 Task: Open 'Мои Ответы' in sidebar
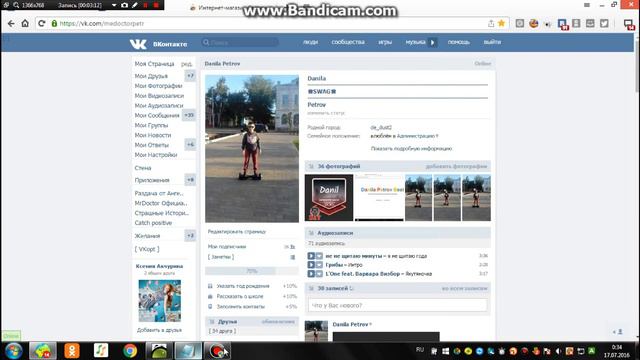point(151,144)
